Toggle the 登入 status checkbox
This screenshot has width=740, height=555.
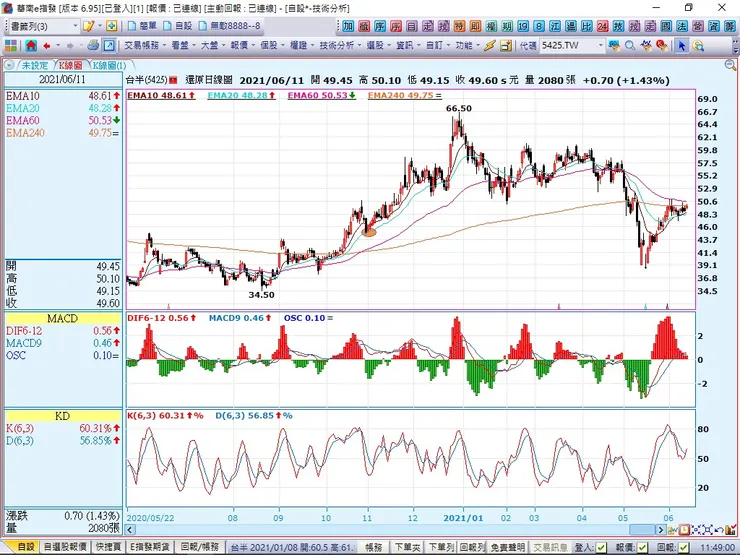pyautogui.click(x=601, y=547)
